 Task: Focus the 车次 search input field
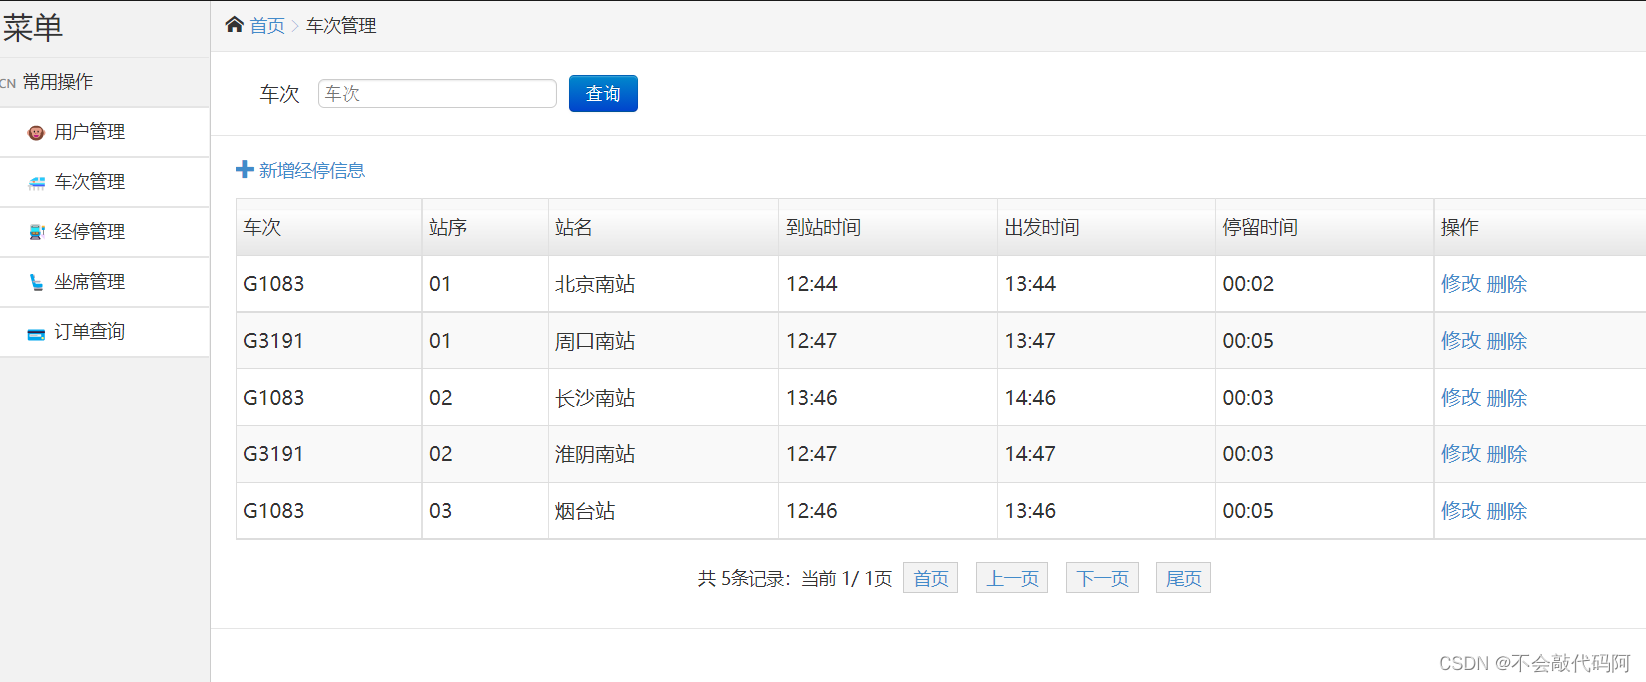pyautogui.click(x=437, y=93)
